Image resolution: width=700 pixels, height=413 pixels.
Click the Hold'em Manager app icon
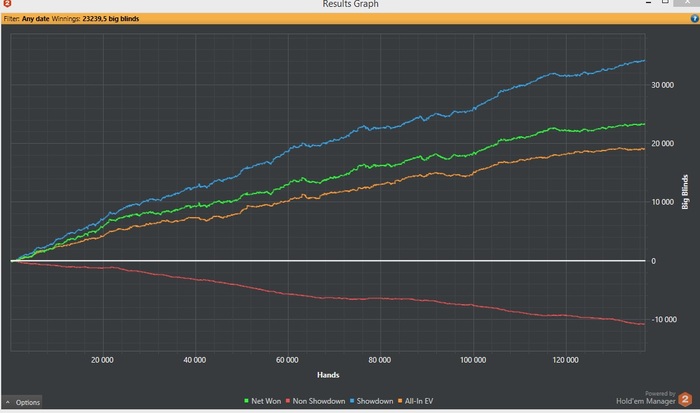point(7,3)
